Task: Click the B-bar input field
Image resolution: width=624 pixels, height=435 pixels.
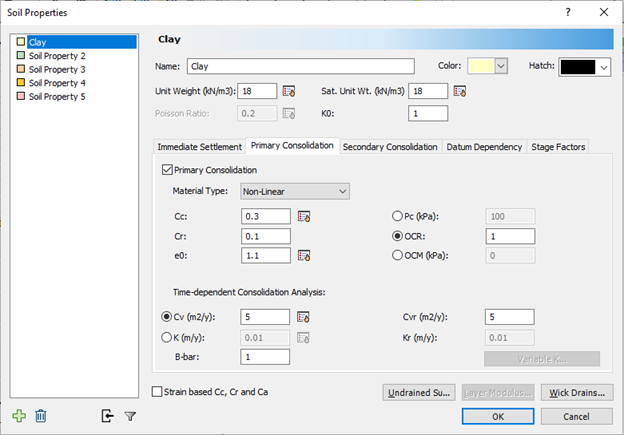Action: point(265,357)
